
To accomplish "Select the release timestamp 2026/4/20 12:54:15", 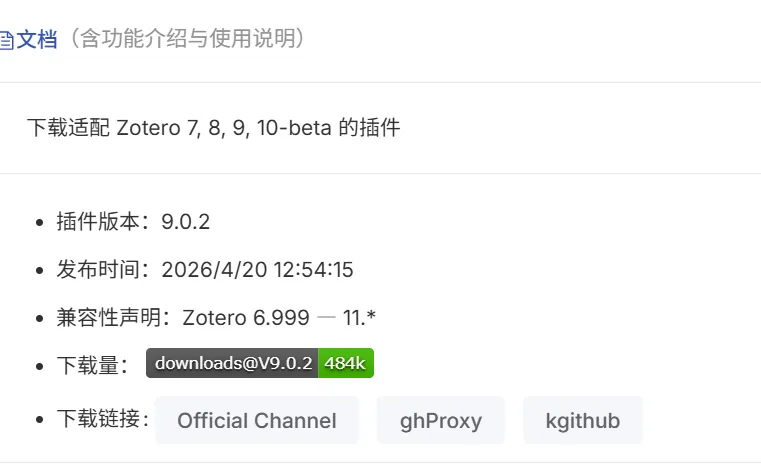I will [x=257, y=270].
